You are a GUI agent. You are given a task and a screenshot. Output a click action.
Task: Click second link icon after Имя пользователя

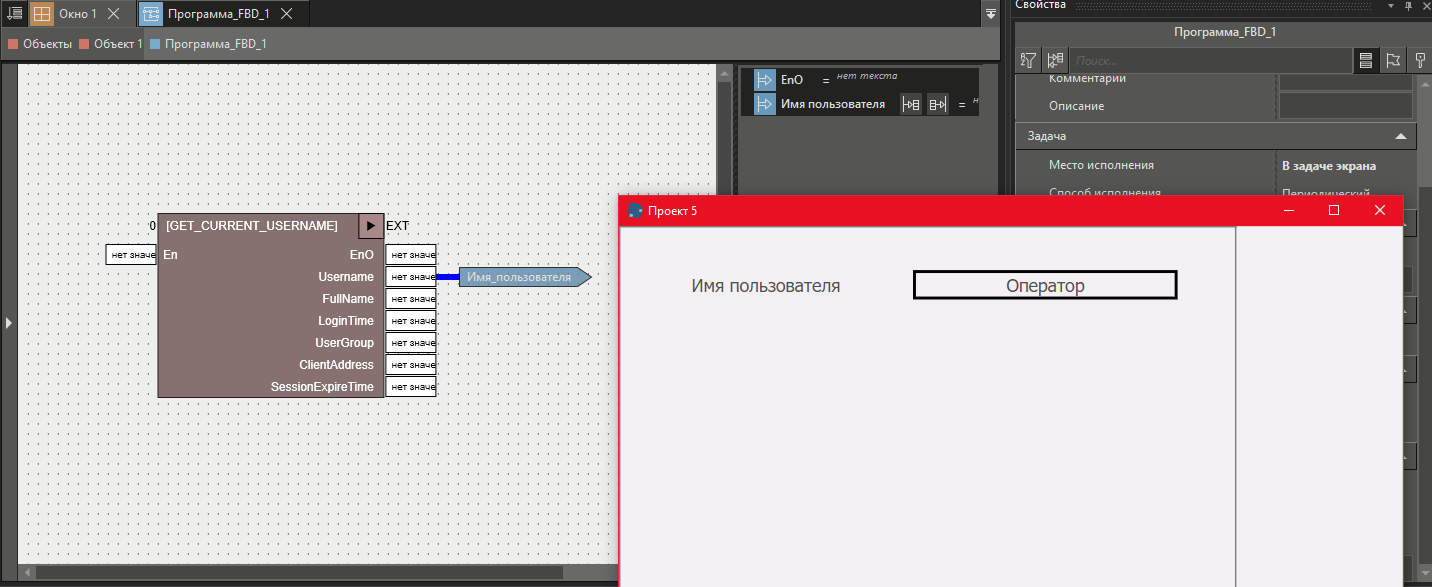click(937, 104)
